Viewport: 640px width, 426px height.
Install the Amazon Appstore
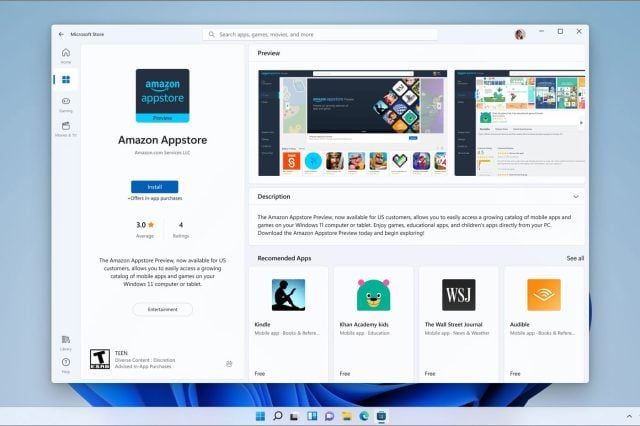(x=154, y=187)
